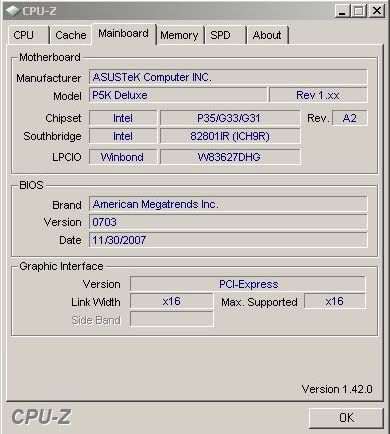Select the Model field P5K Deluxe

[178, 95]
